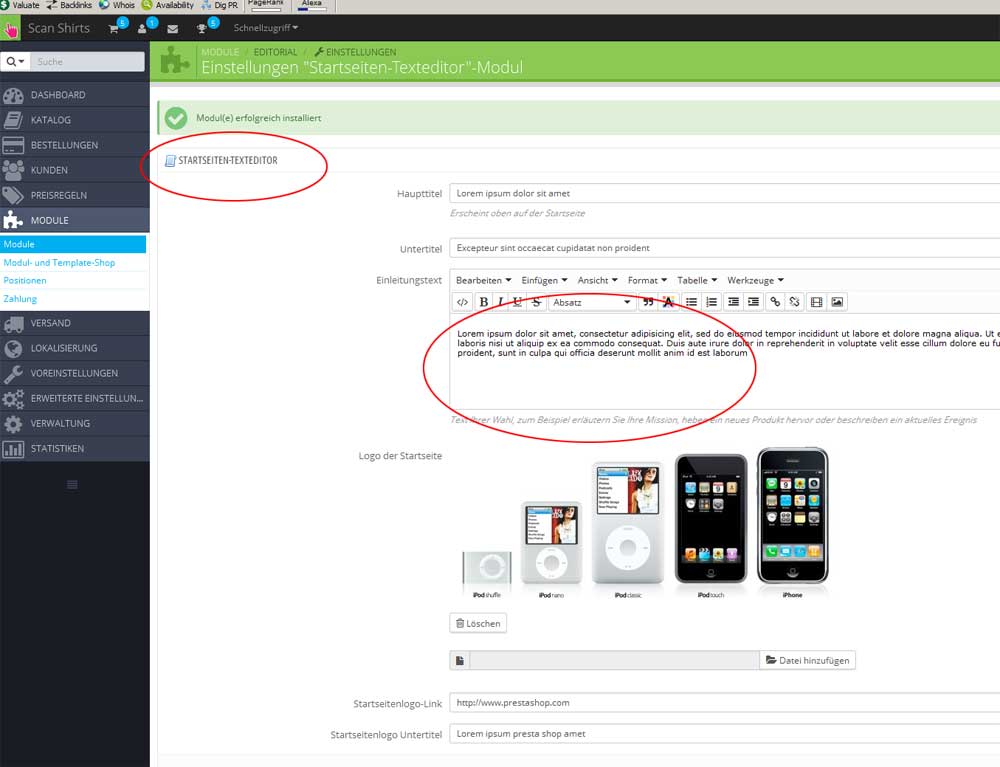The width and height of the screenshot is (1000, 767).
Task: Click the source code icon in editor
Action: (x=462, y=302)
